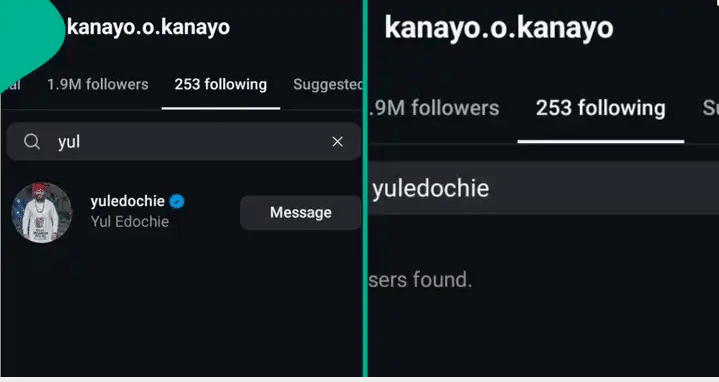Click the Message button for yuledochie
This screenshot has width=719, height=382.
(300, 212)
